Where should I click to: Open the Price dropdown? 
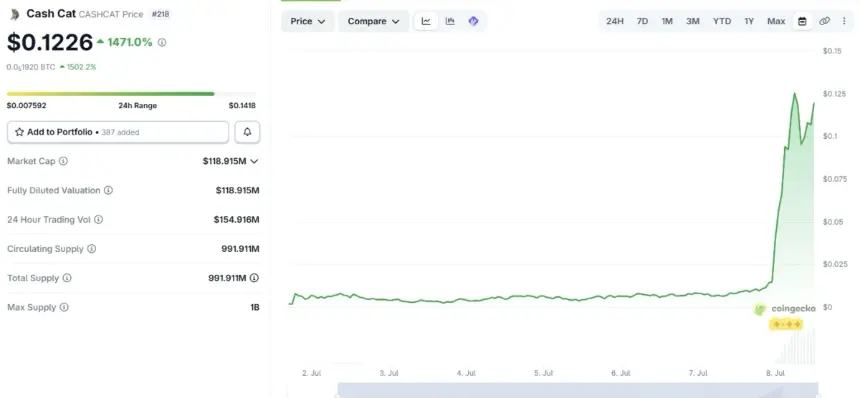click(308, 21)
